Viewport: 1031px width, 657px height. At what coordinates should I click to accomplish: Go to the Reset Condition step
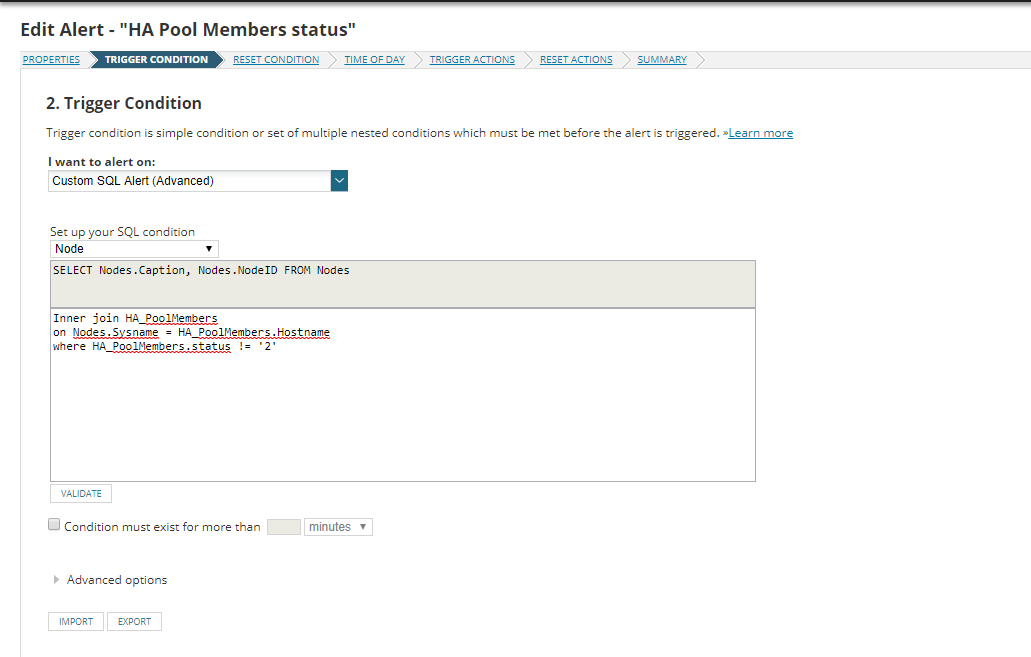pos(276,60)
